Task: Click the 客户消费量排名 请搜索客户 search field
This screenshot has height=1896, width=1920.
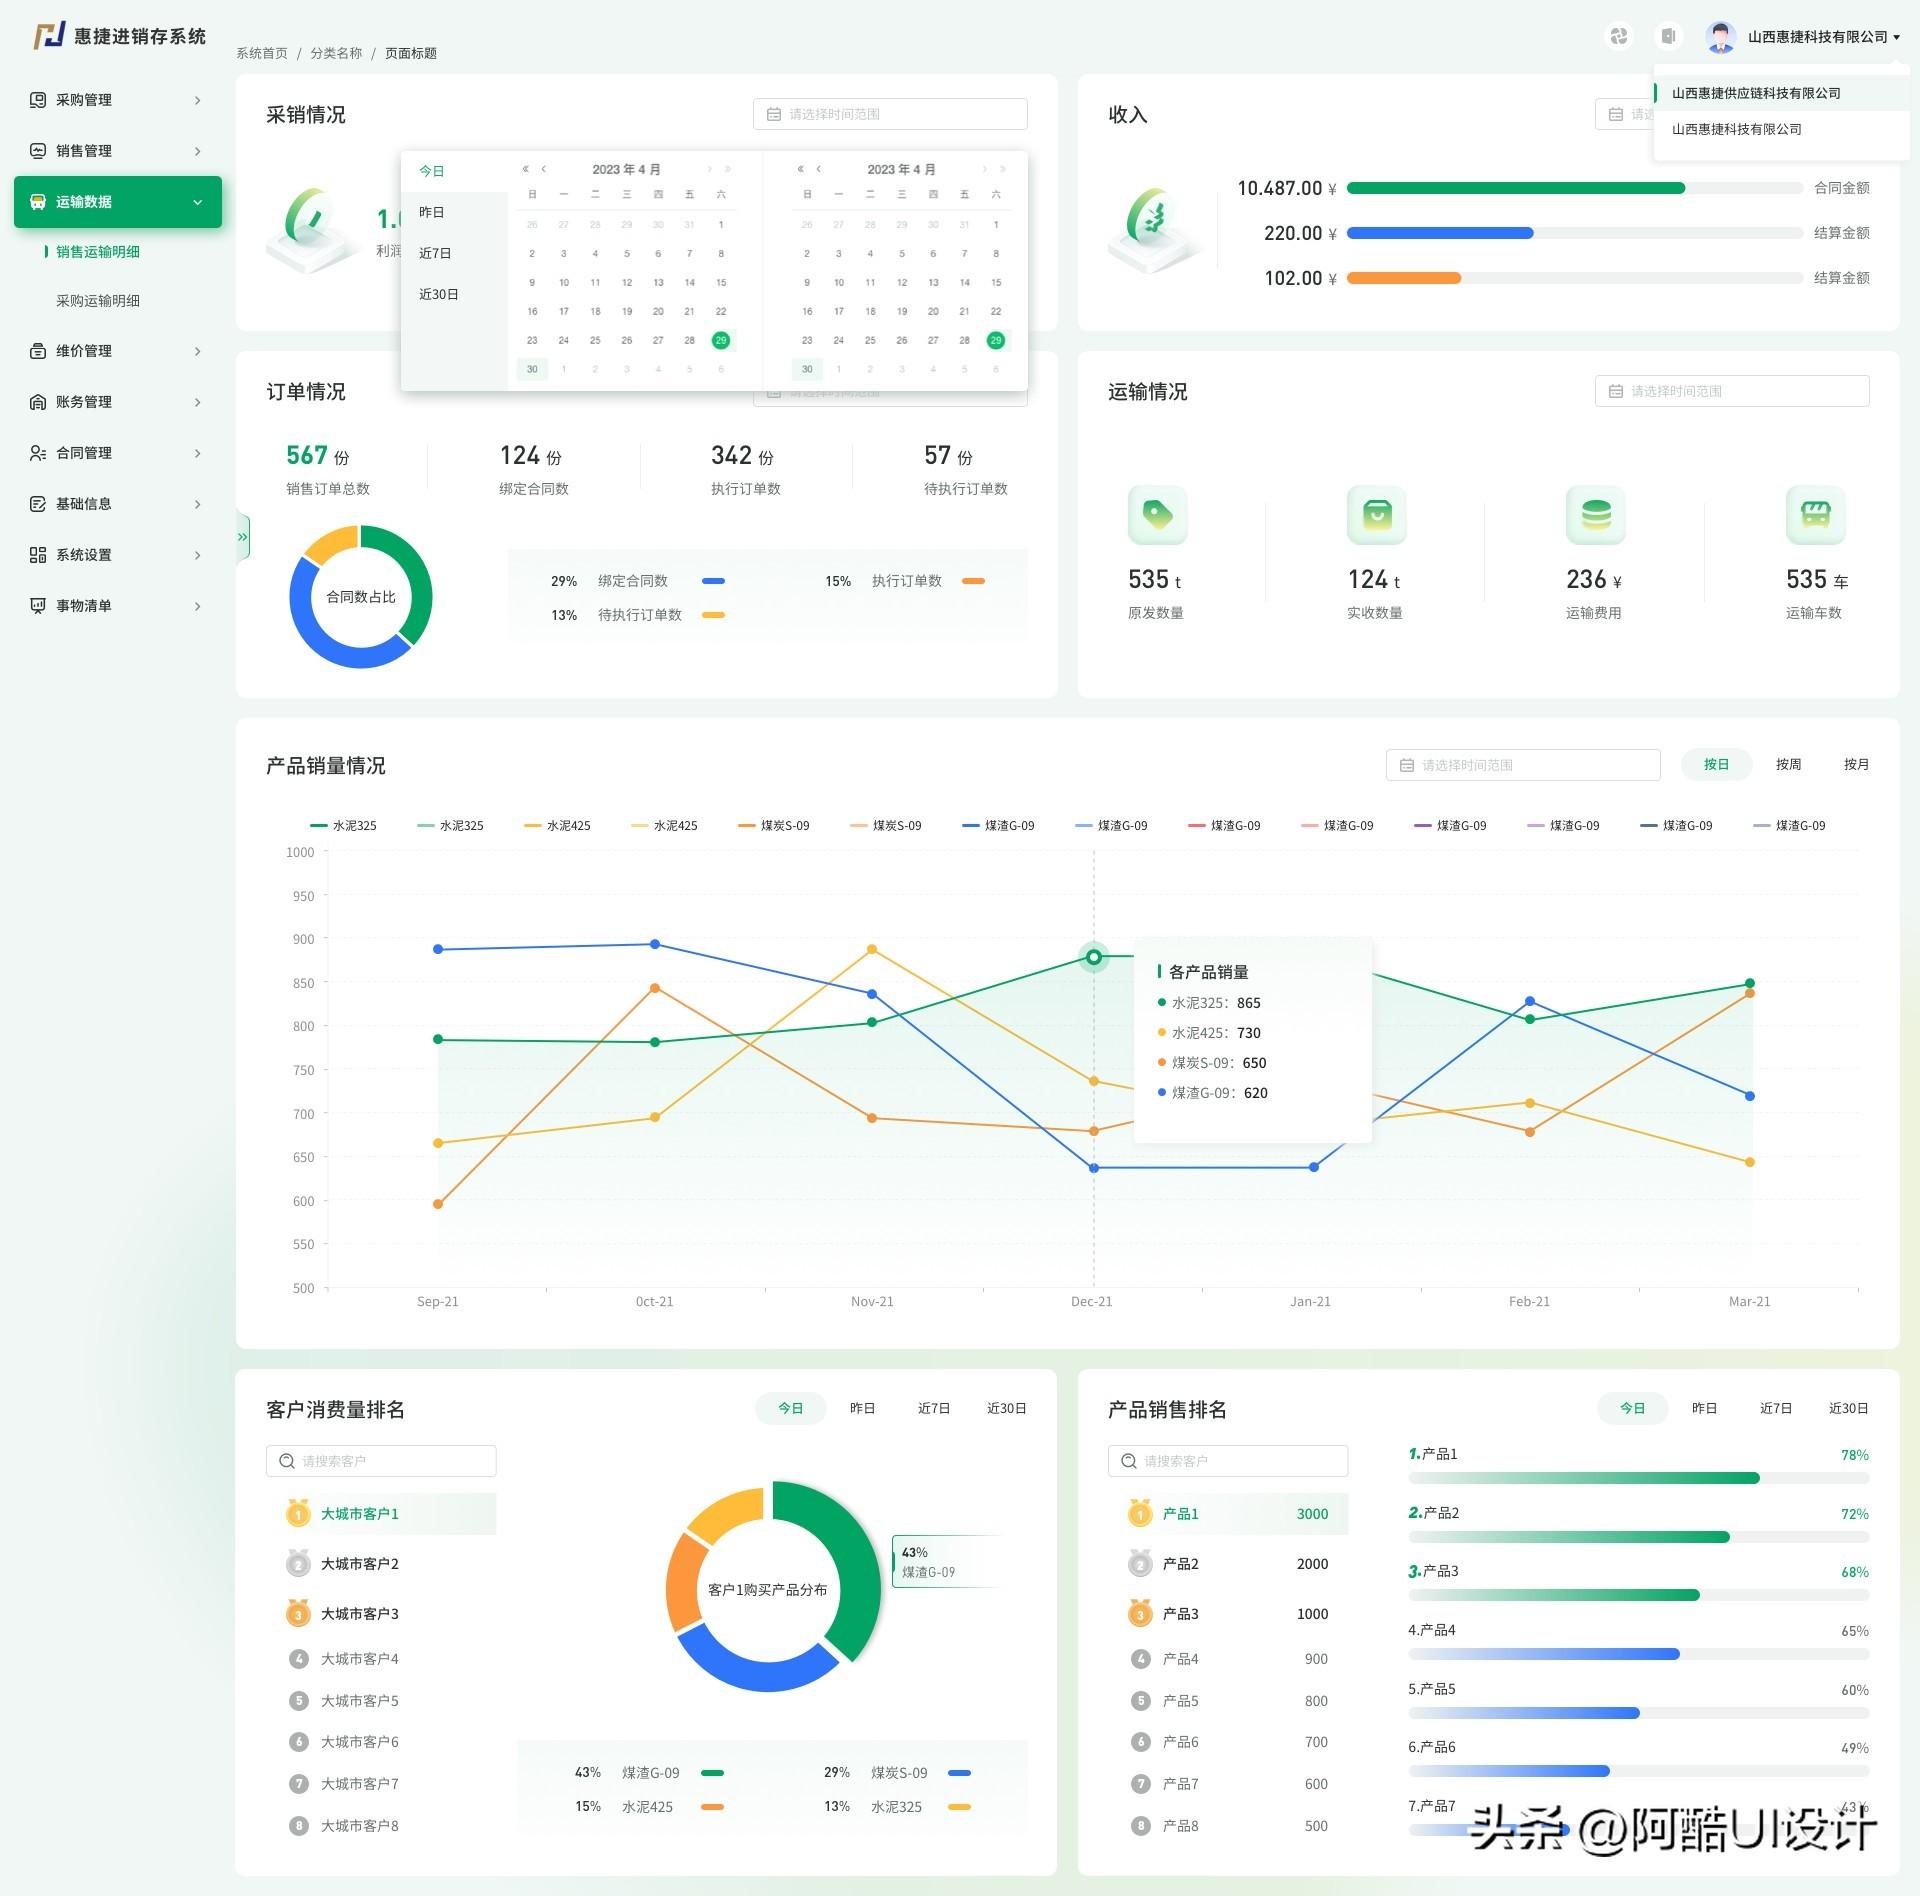Action: (381, 1461)
